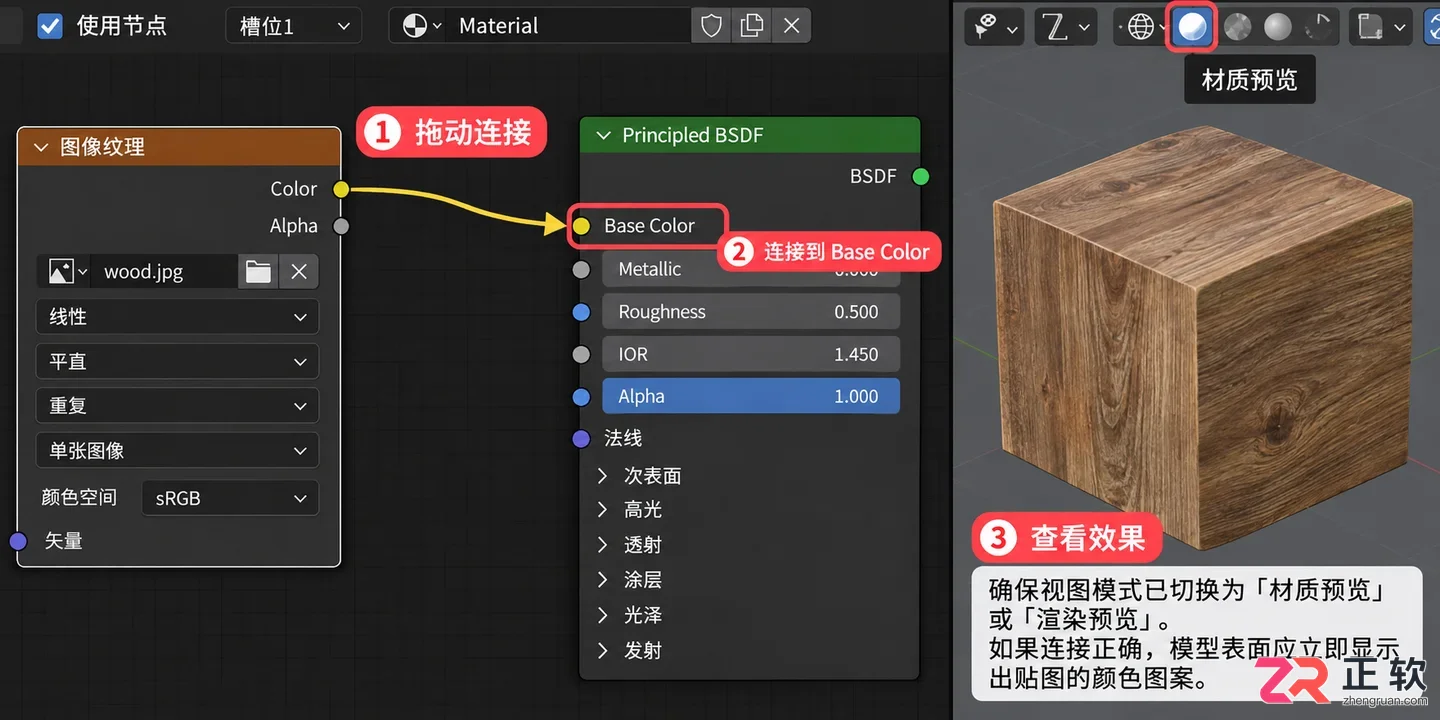Open the 线性 interpolation dropdown
Viewport: 1440px width, 720px height.
[x=177, y=317]
